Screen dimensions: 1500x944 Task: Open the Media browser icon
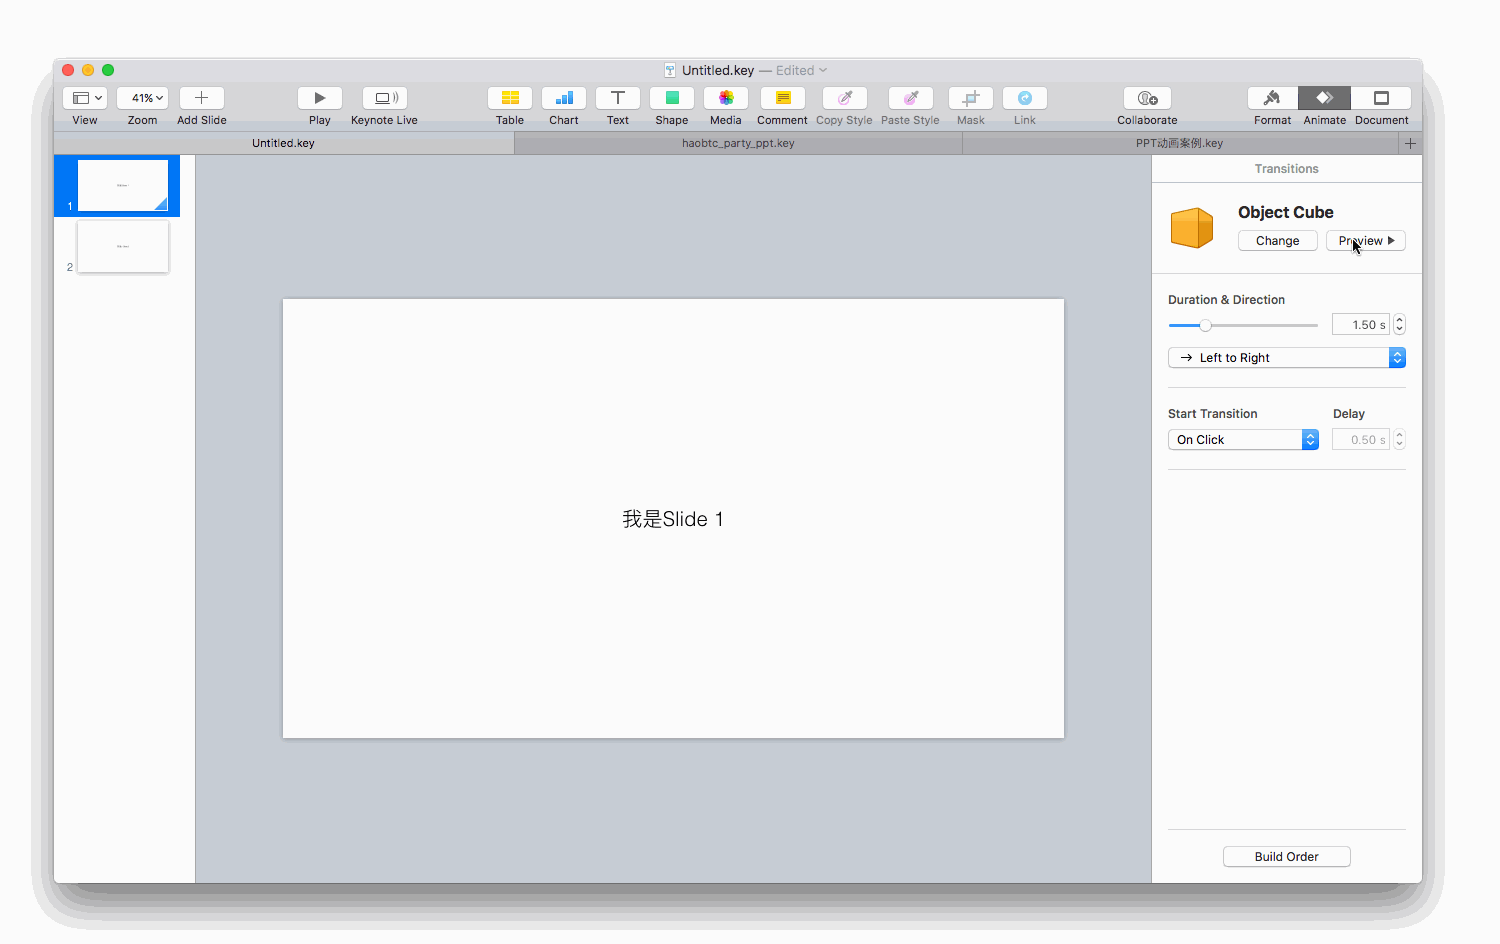pos(725,98)
